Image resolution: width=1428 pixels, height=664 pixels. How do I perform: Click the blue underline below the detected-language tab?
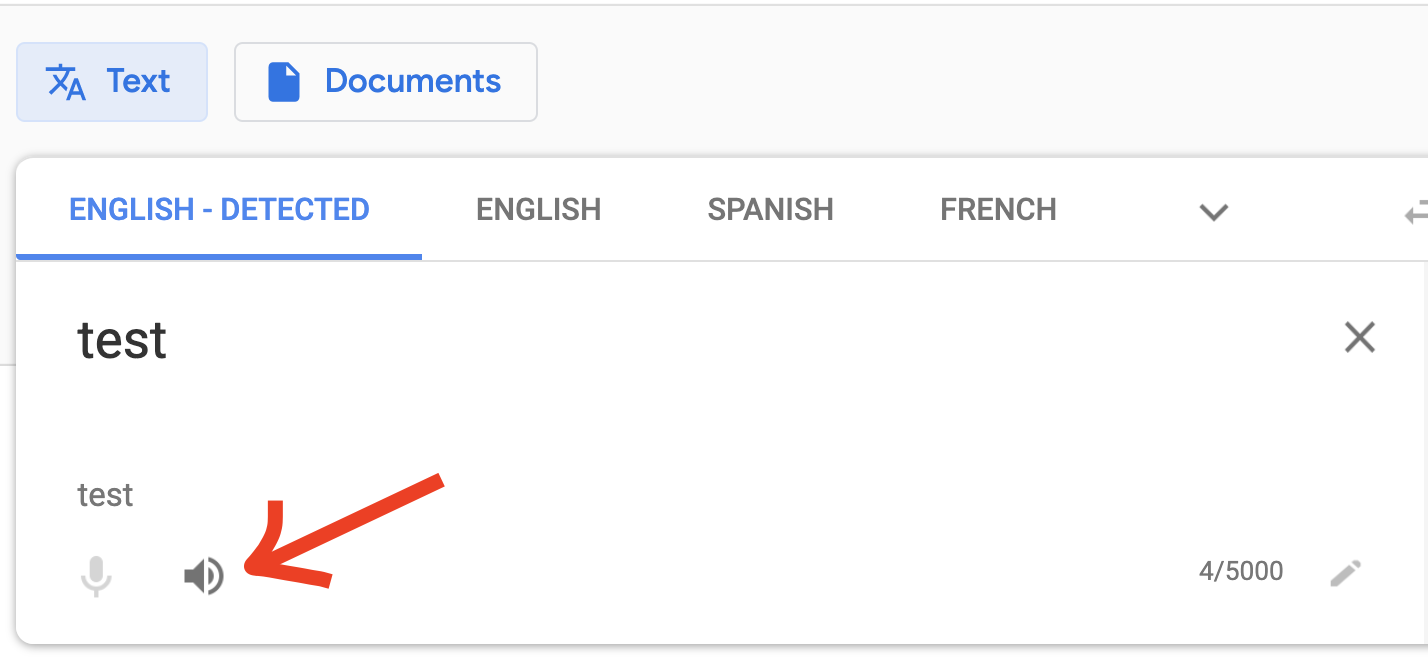coord(219,256)
